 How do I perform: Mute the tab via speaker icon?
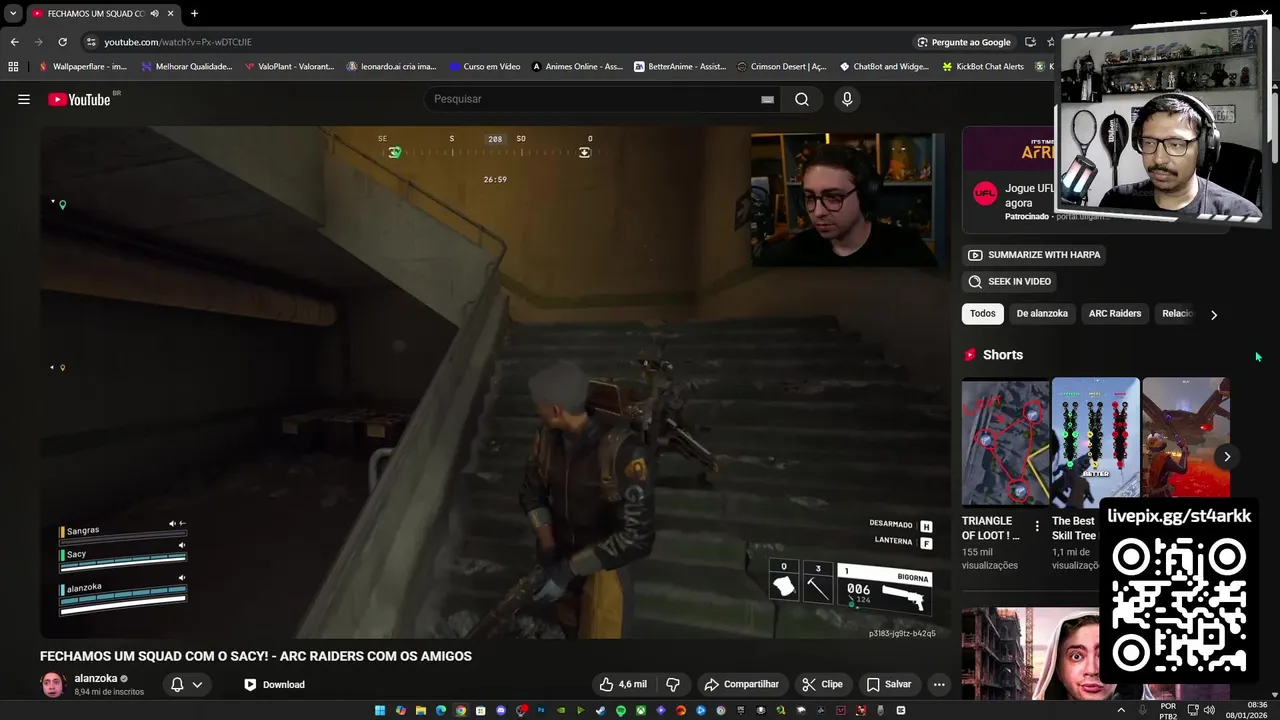[x=155, y=14]
